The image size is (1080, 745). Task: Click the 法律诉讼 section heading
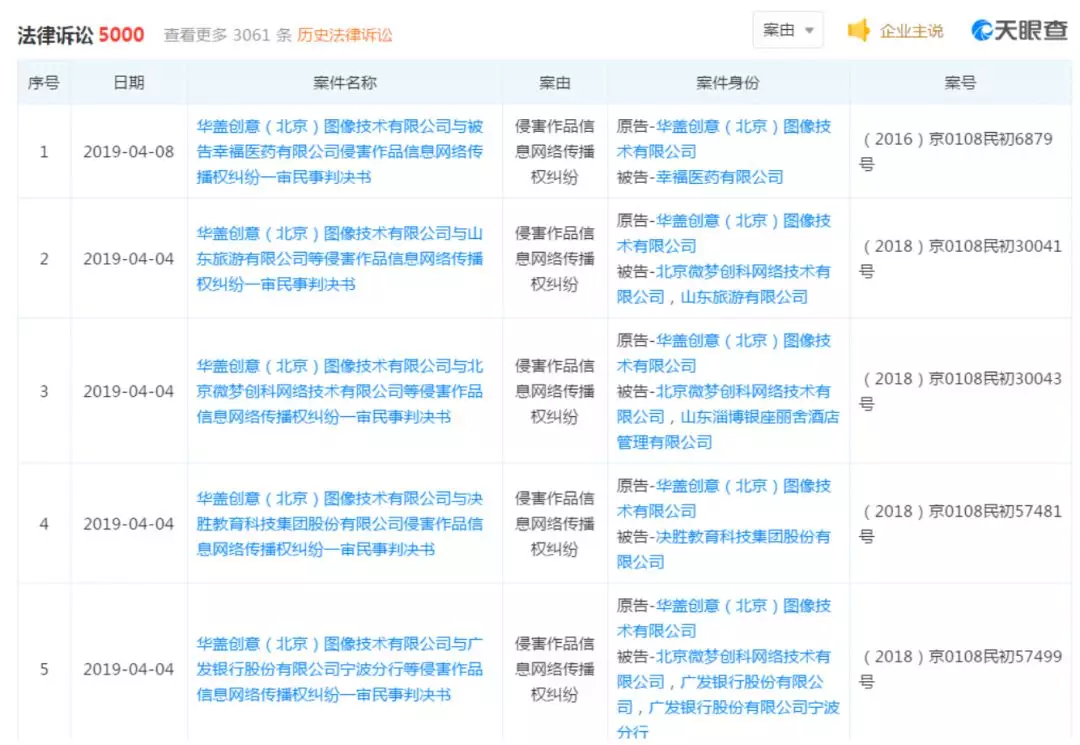point(56,35)
